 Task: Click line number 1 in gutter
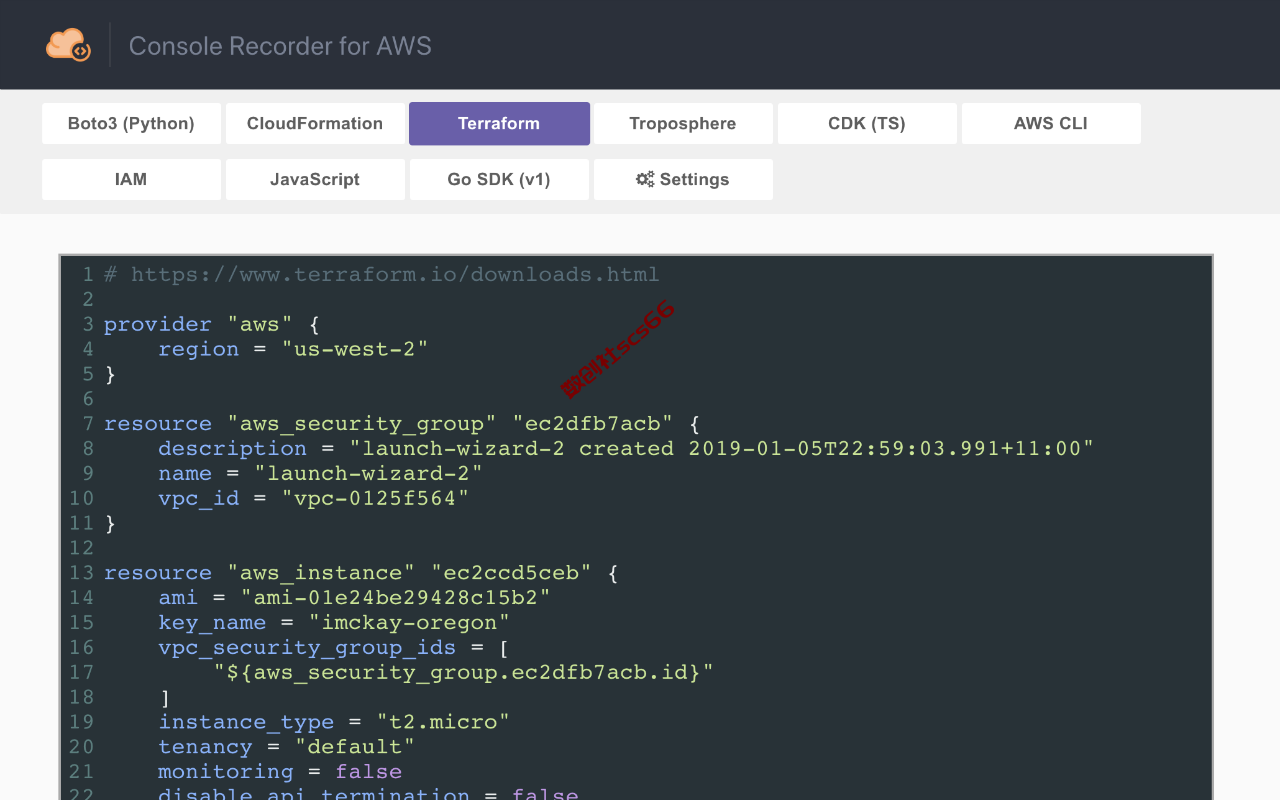[x=88, y=274]
